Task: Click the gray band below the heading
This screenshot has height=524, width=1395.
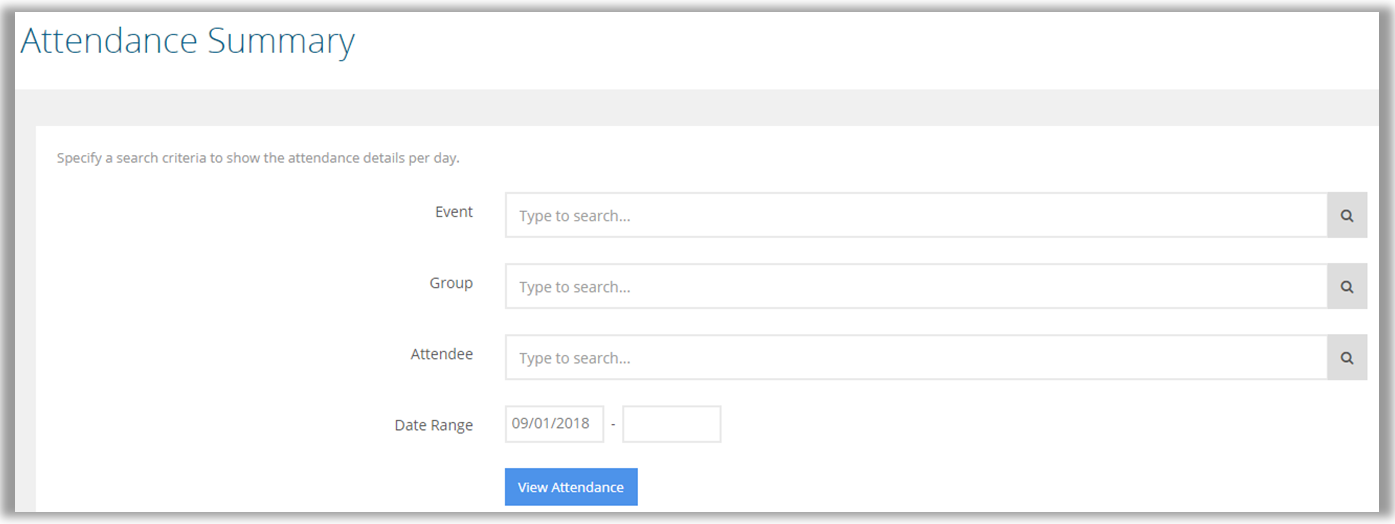Action: click(700, 107)
